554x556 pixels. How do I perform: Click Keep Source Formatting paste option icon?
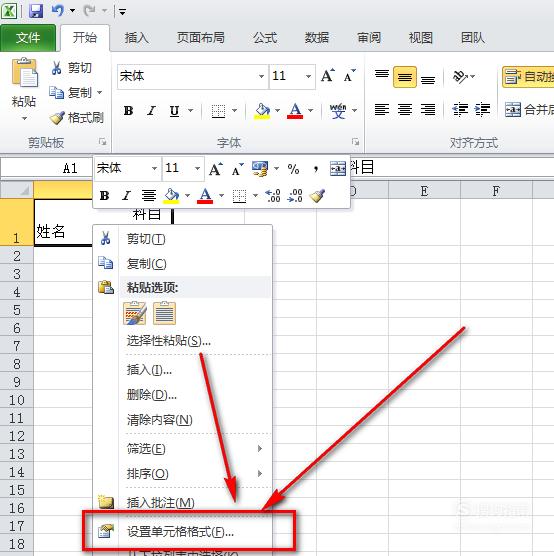coord(135,313)
